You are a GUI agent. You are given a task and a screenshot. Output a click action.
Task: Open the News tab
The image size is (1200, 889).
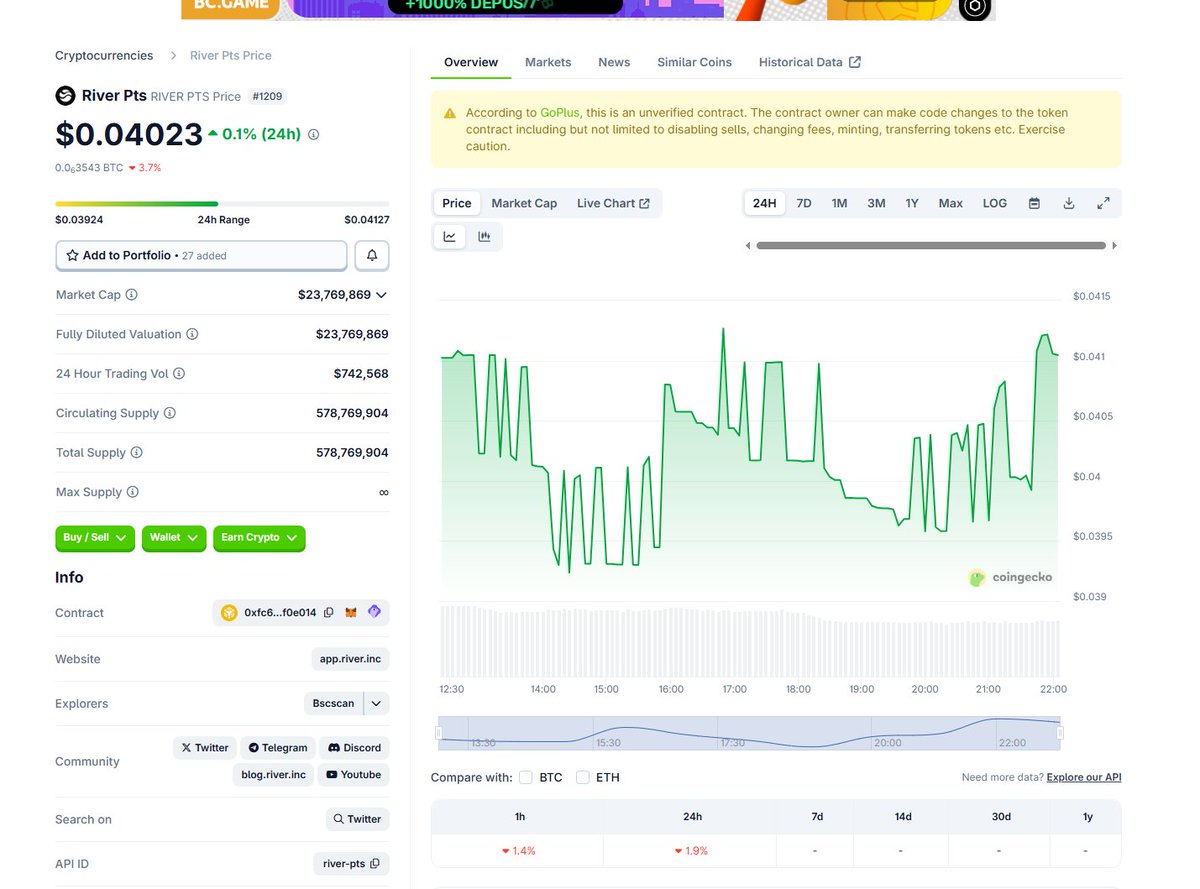(614, 62)
